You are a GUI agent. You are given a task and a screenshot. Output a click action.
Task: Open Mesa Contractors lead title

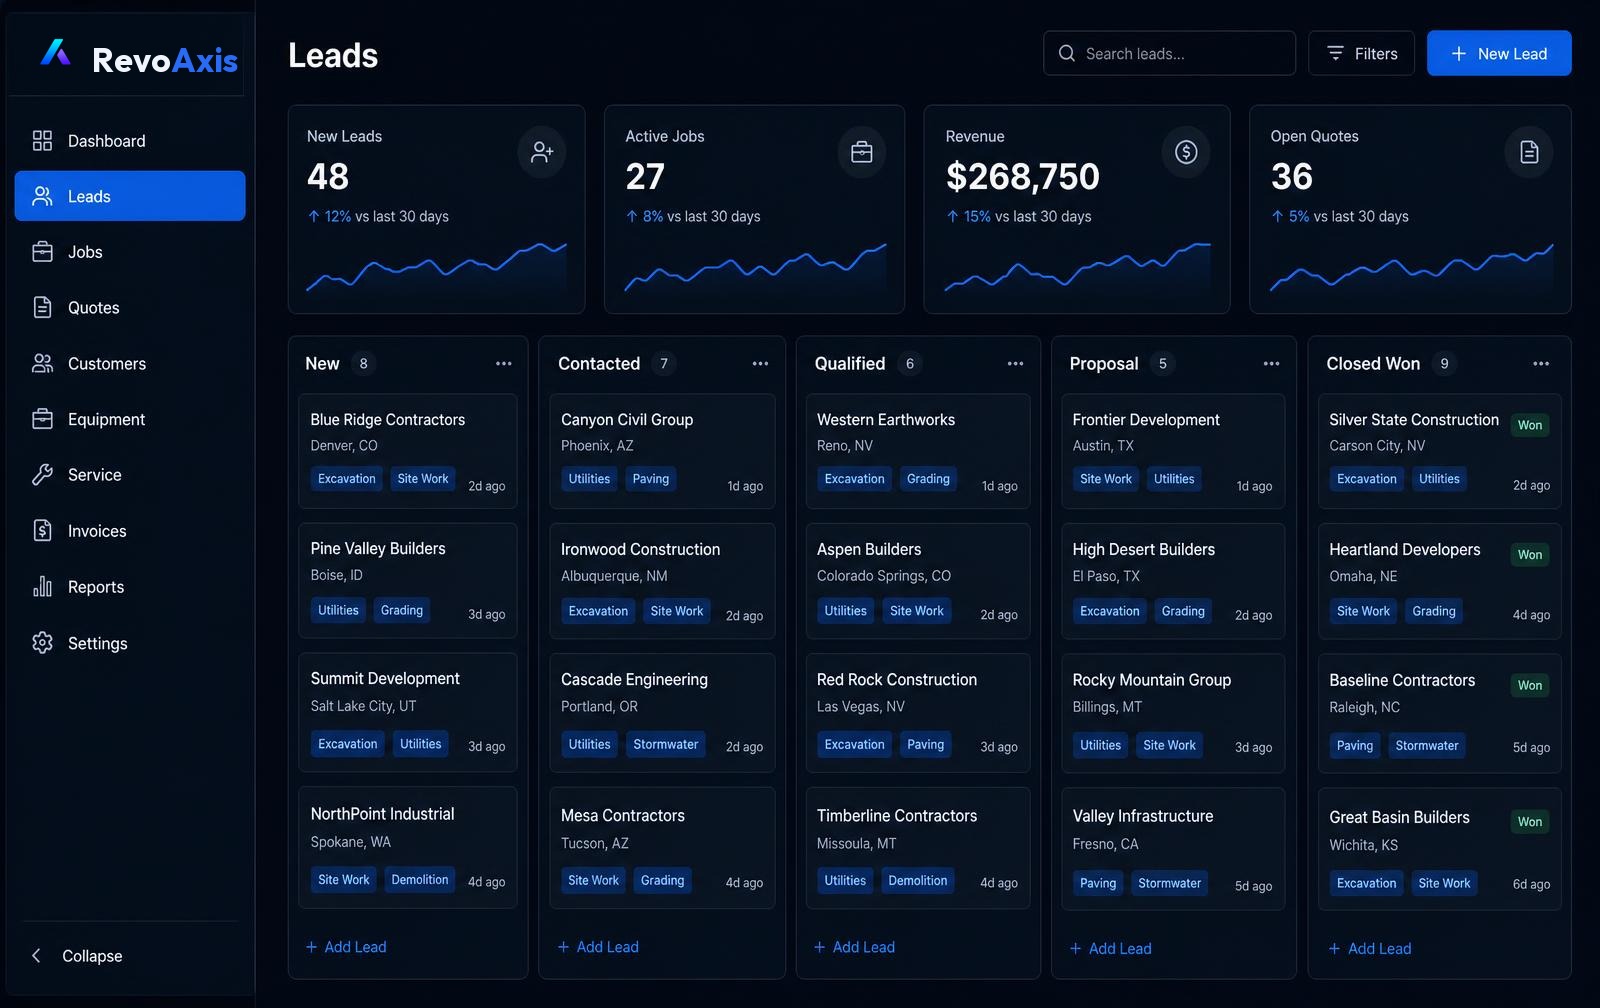(623, 816)
